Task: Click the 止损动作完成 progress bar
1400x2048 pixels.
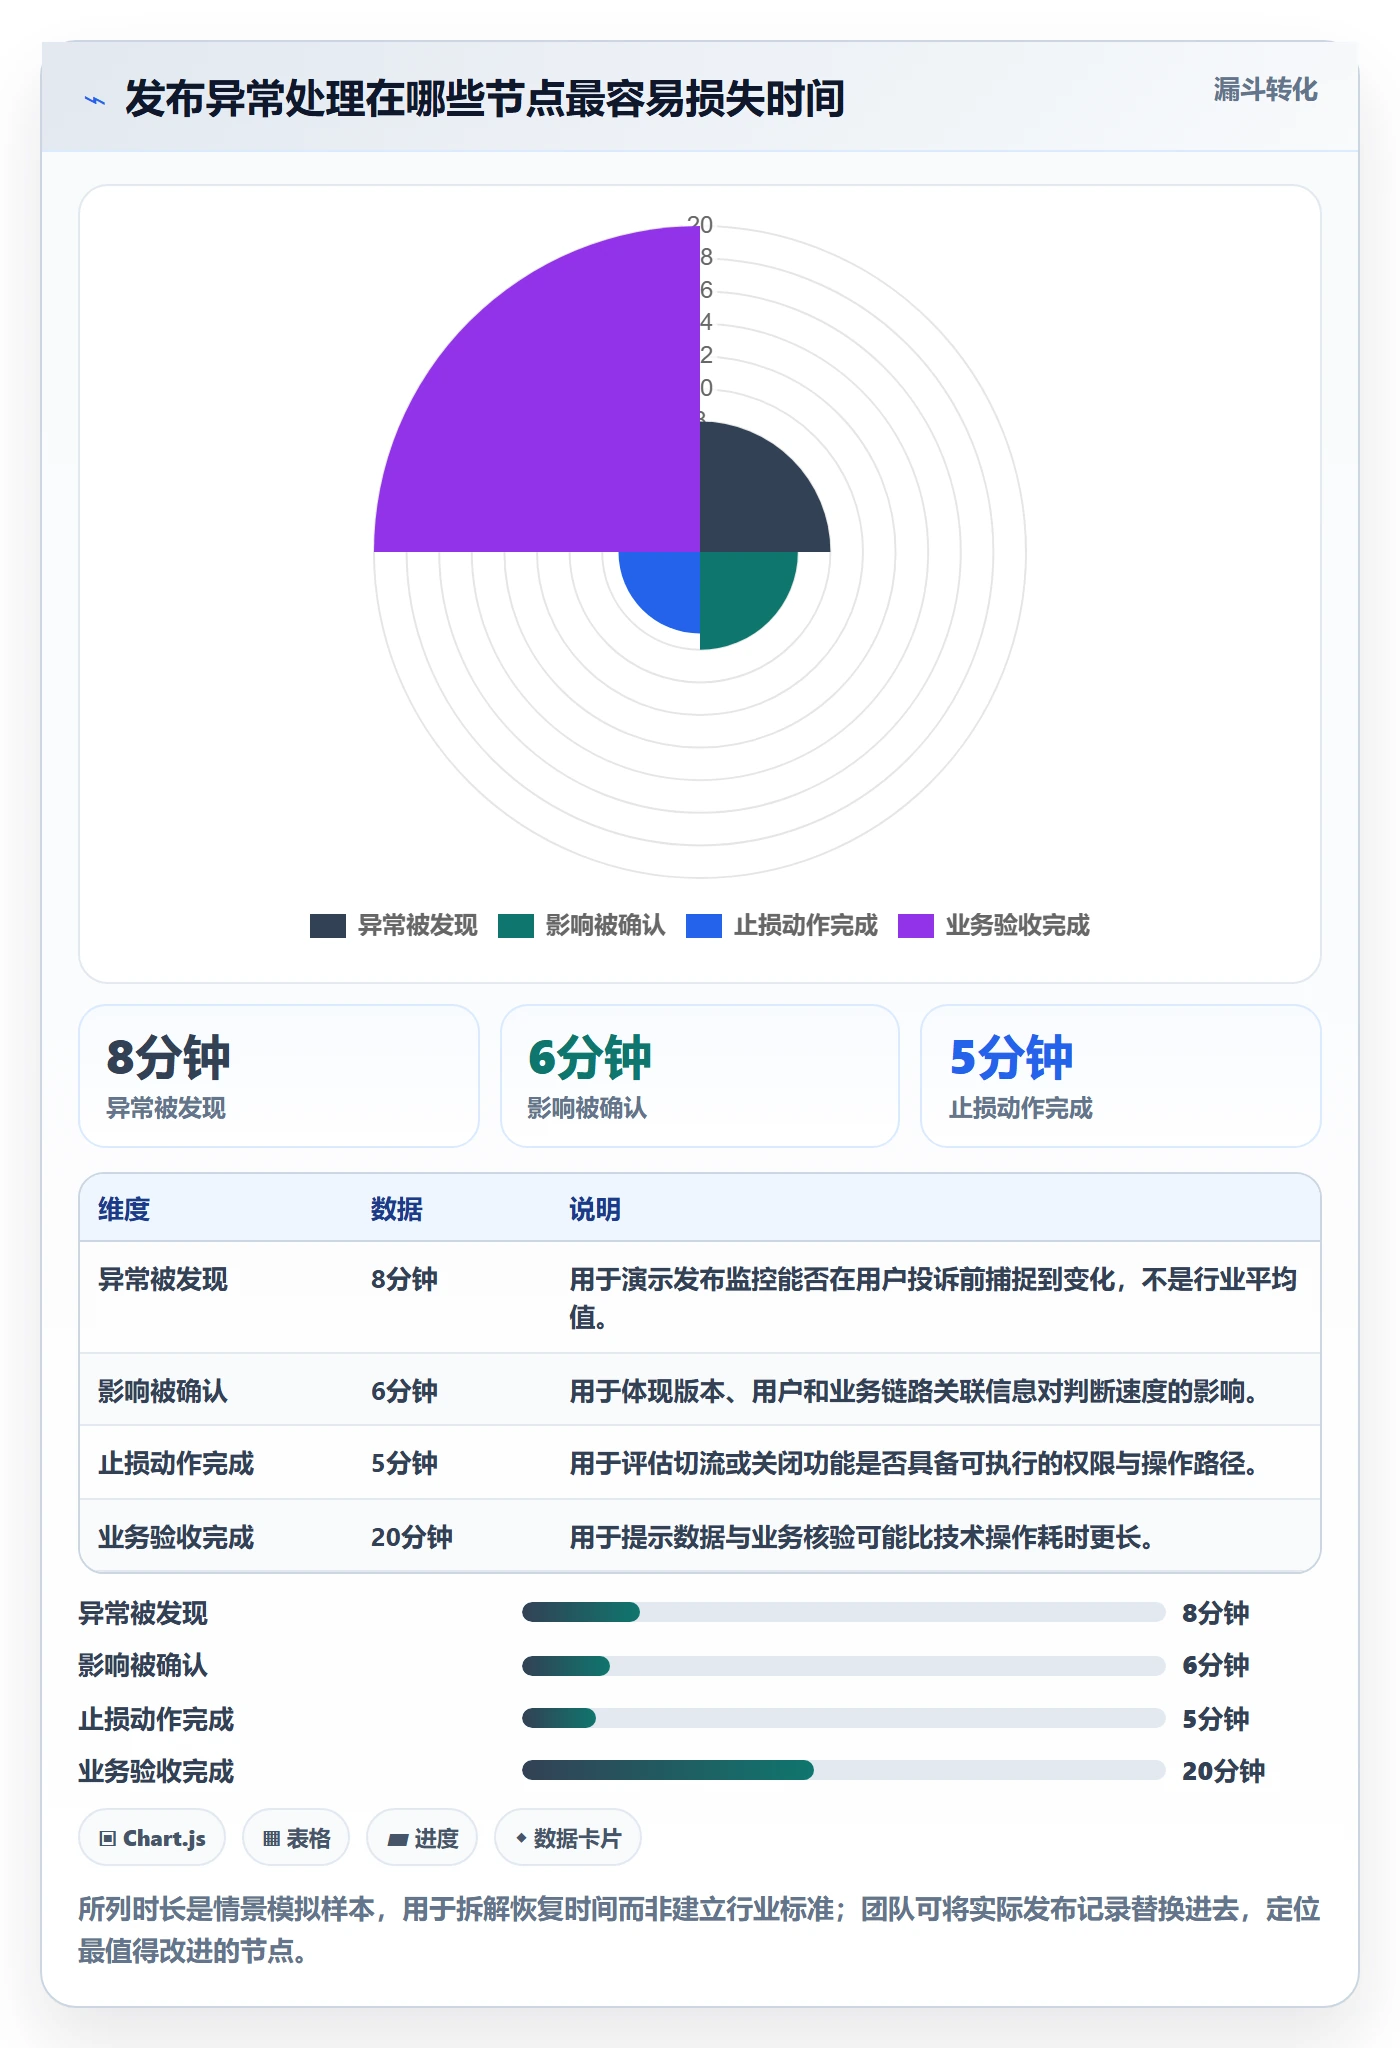Action: [843, 1718]
